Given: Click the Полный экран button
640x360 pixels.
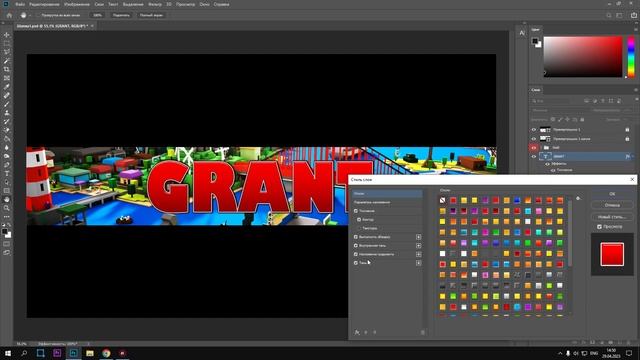Looking at the screenshot, I should (151, 15).
